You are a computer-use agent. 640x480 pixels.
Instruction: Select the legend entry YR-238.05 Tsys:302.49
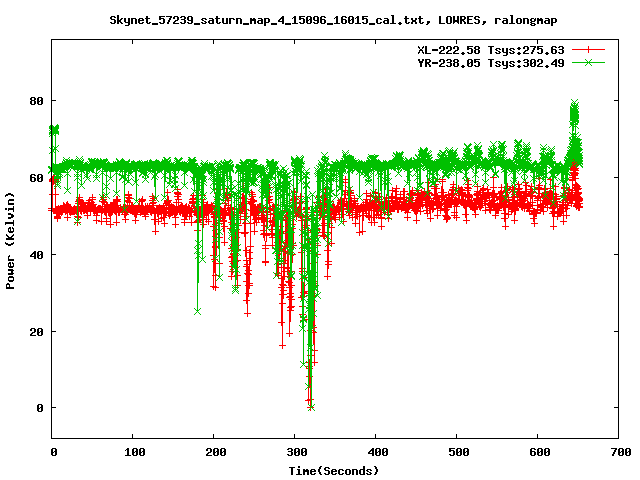(x=491, y=63)
